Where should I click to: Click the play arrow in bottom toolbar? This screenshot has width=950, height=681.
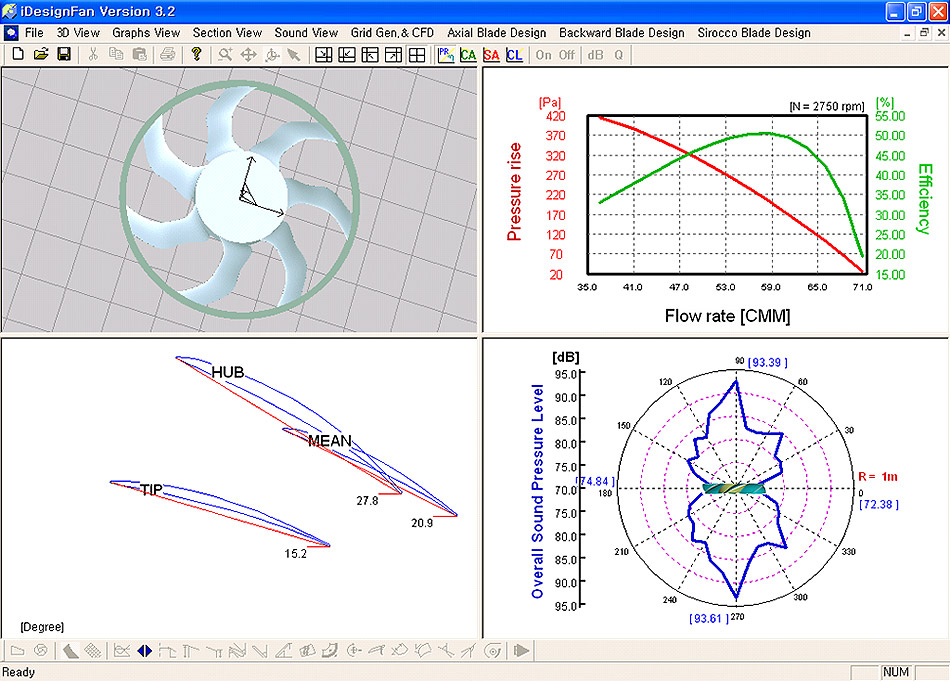[520, 651]
